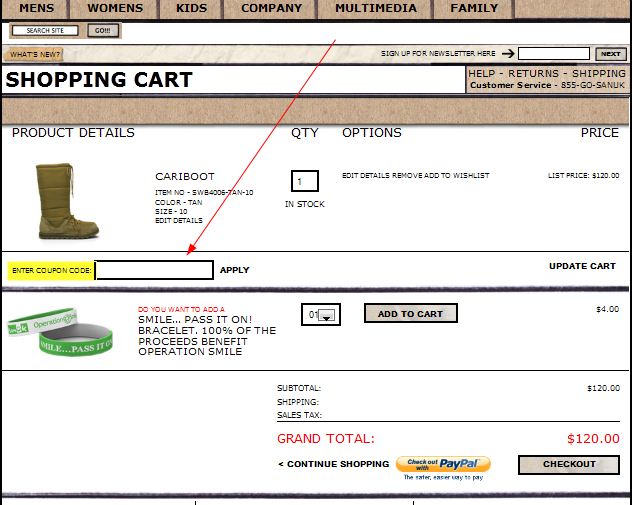Click the newsletter NEXT button

point(611,54)
